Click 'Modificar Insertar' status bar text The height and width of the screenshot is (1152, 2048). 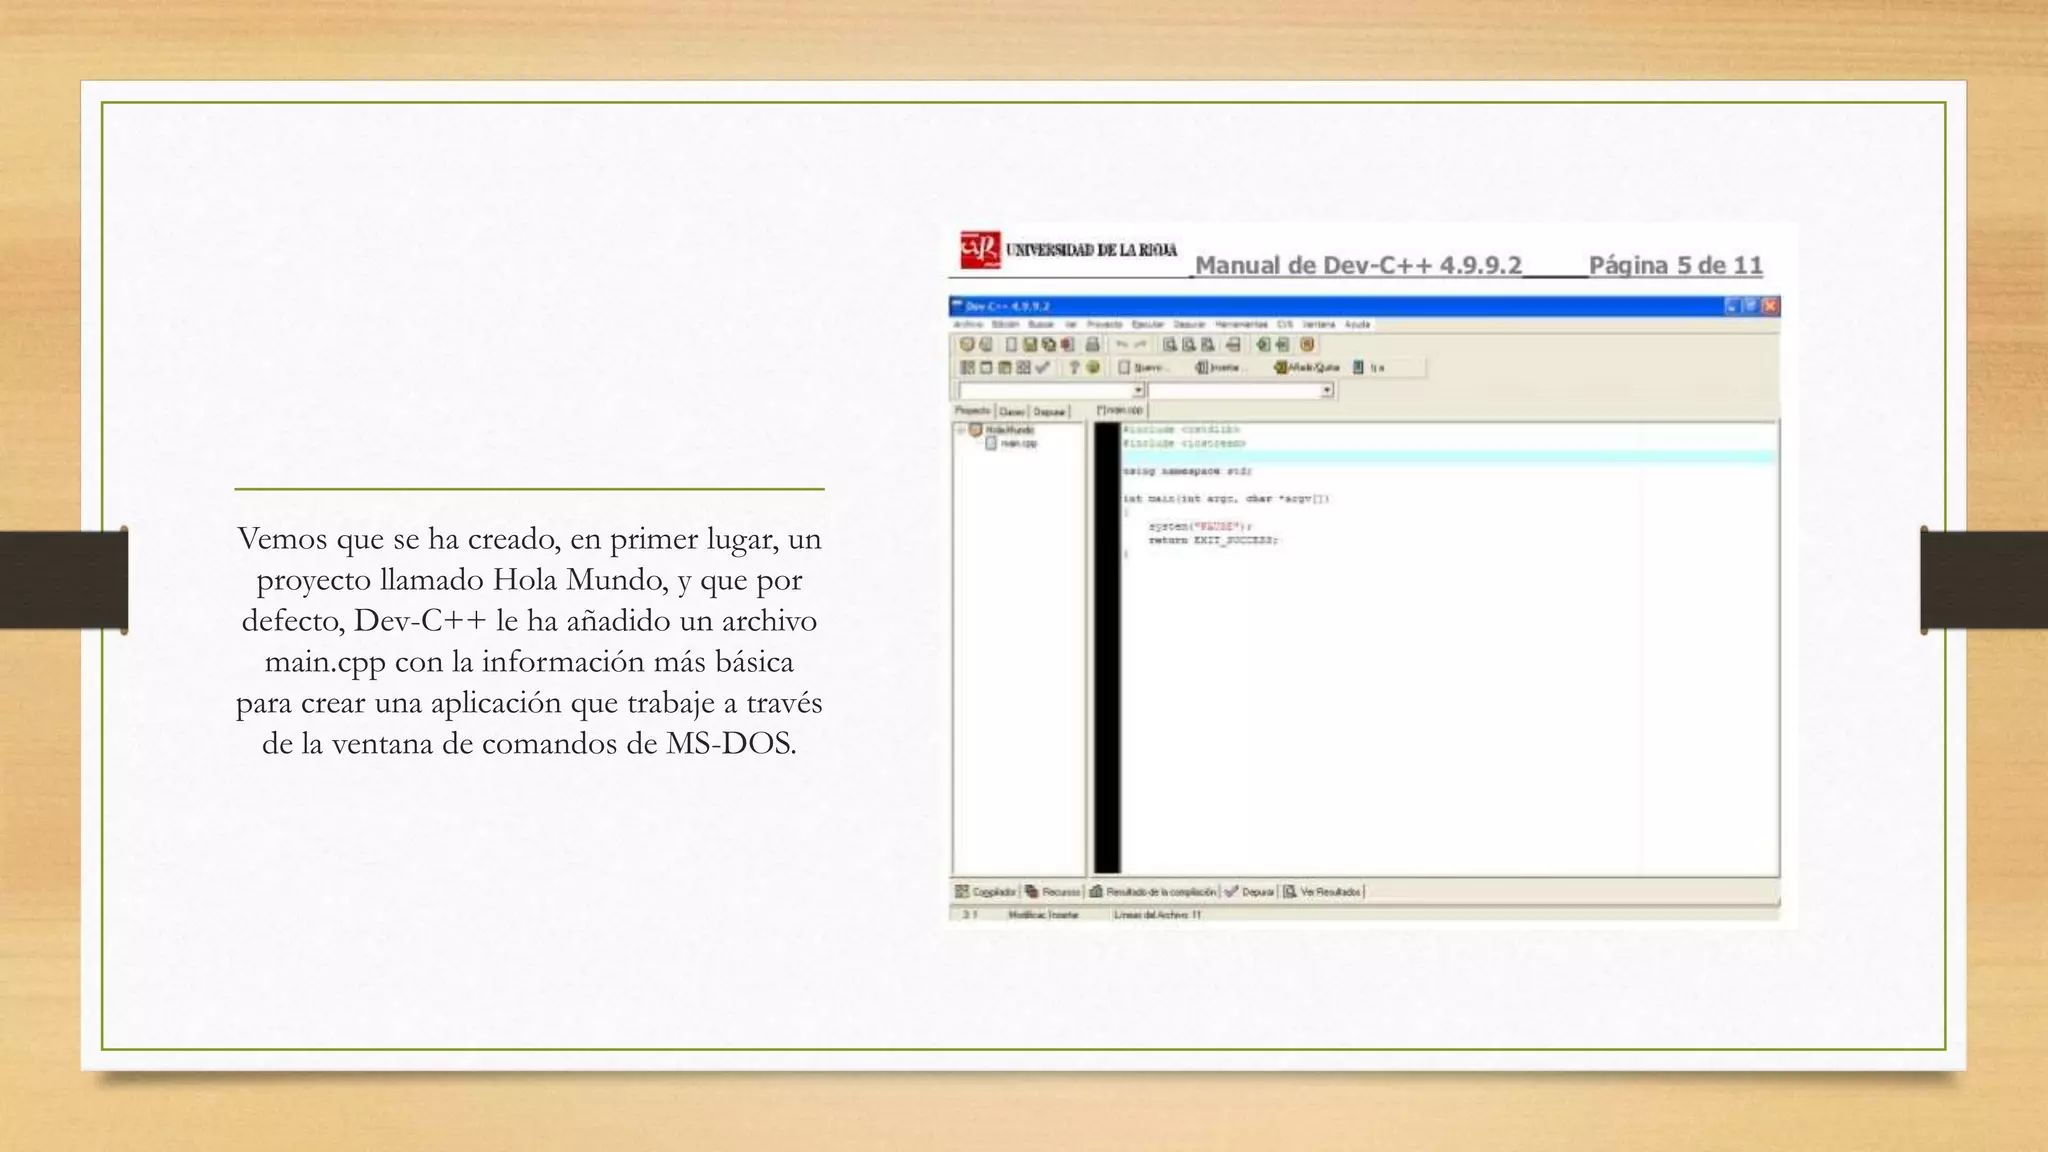tap(1043, 914)
